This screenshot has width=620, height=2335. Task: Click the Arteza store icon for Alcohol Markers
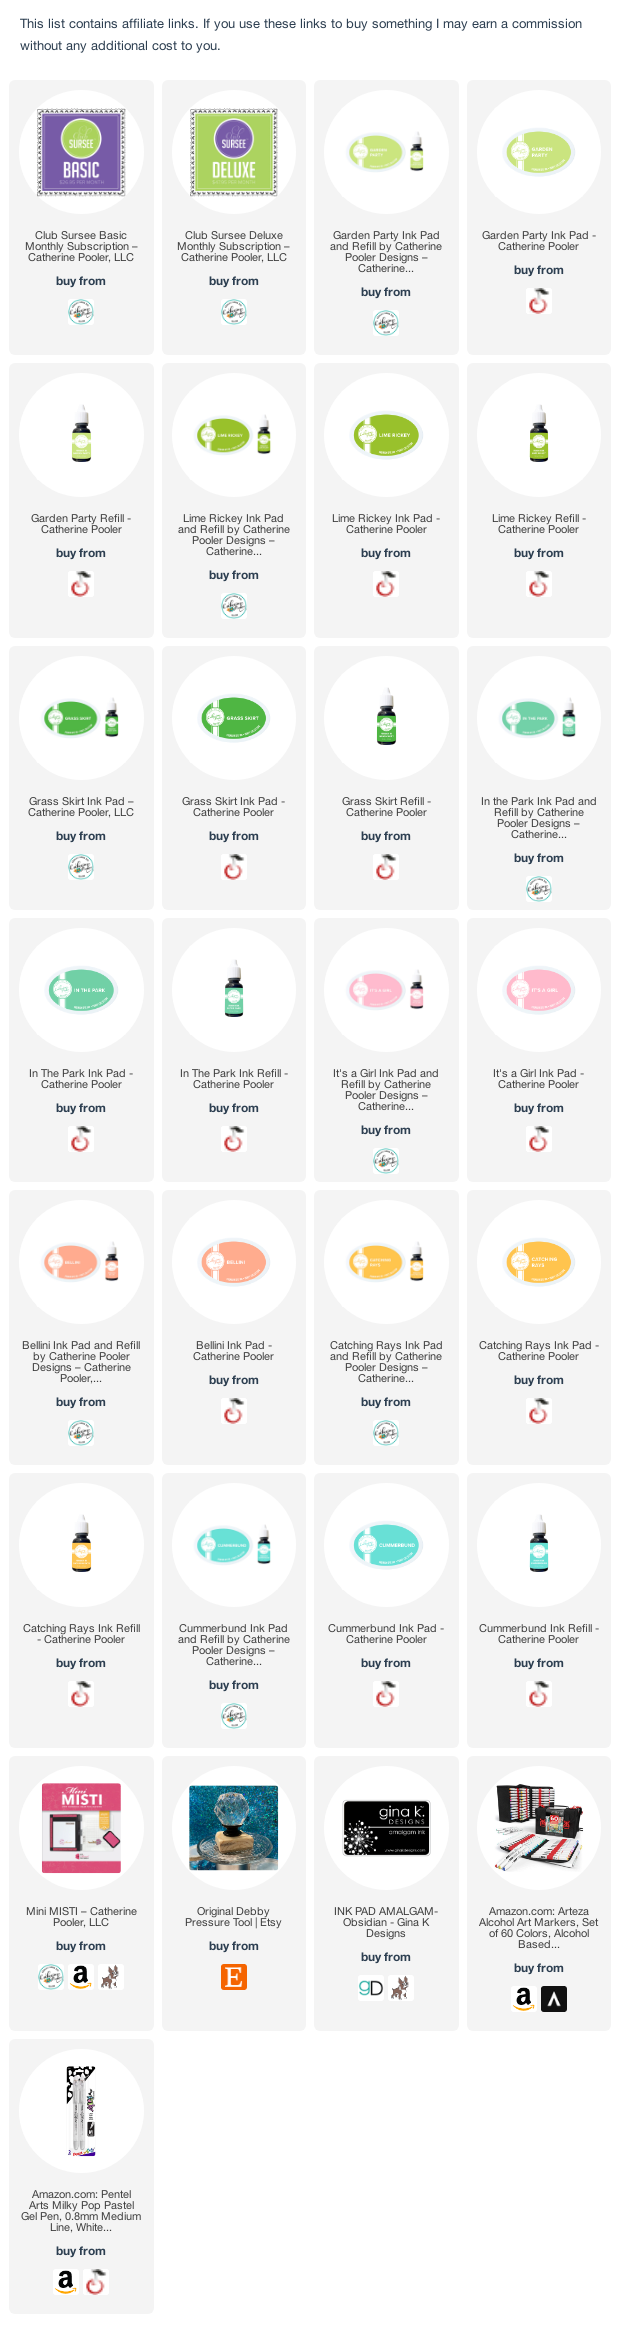pos(554,1999)
